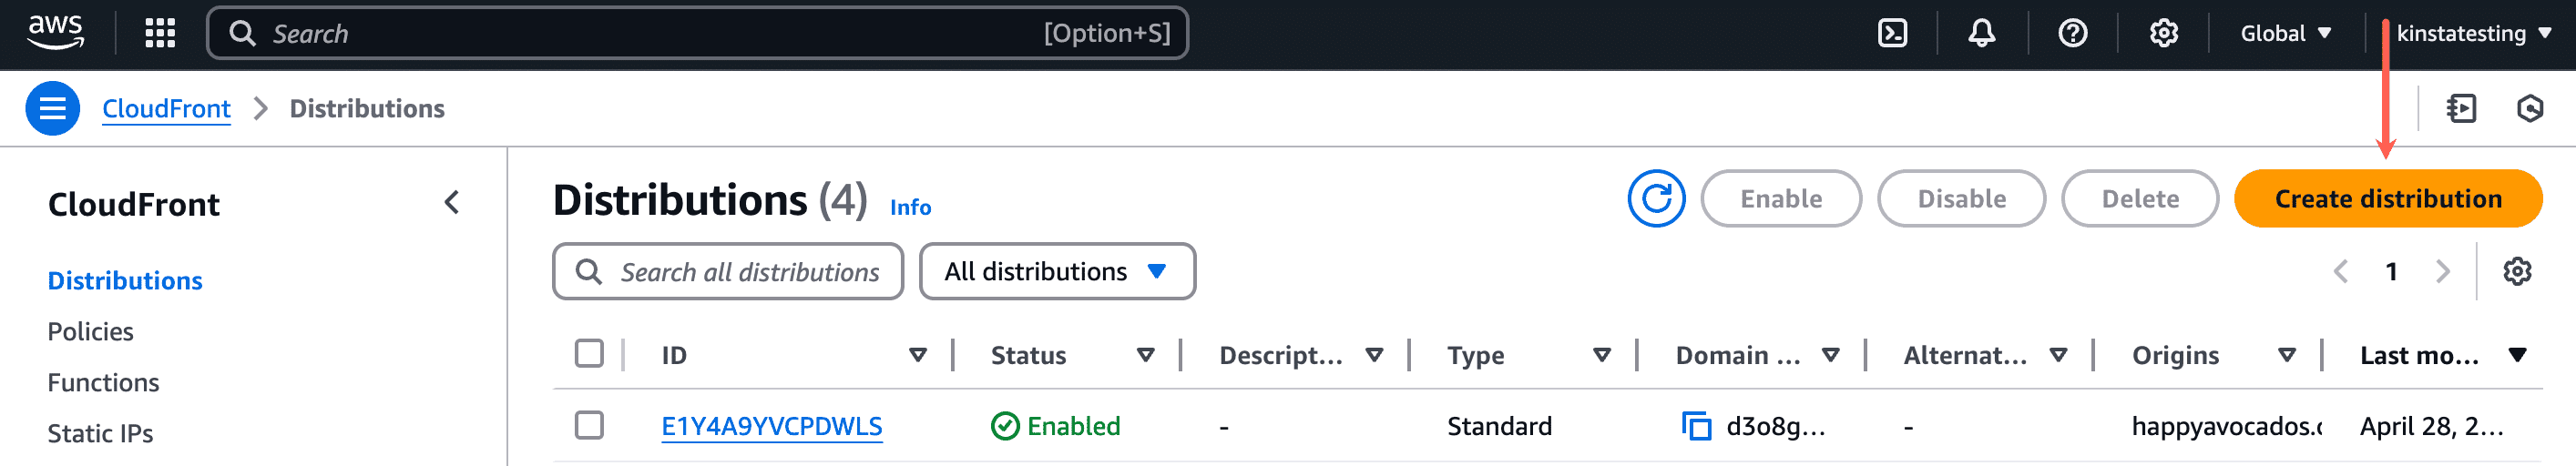Open the help question mark menu
This screenshot has height=466, width=2576.
pos(2072,33)
